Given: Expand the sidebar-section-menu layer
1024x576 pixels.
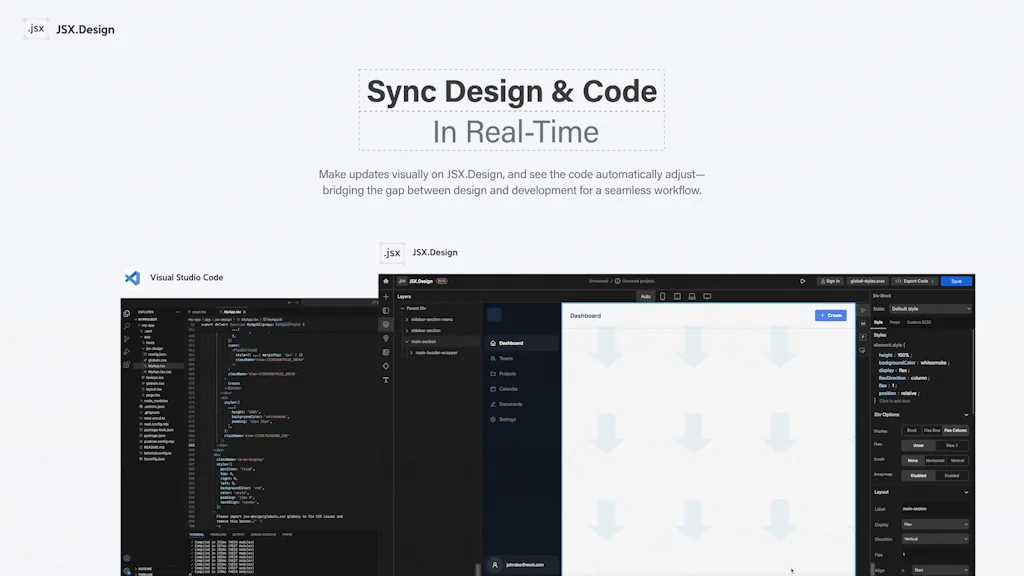Looking at the screenshot, I should [x=407, y=319].
